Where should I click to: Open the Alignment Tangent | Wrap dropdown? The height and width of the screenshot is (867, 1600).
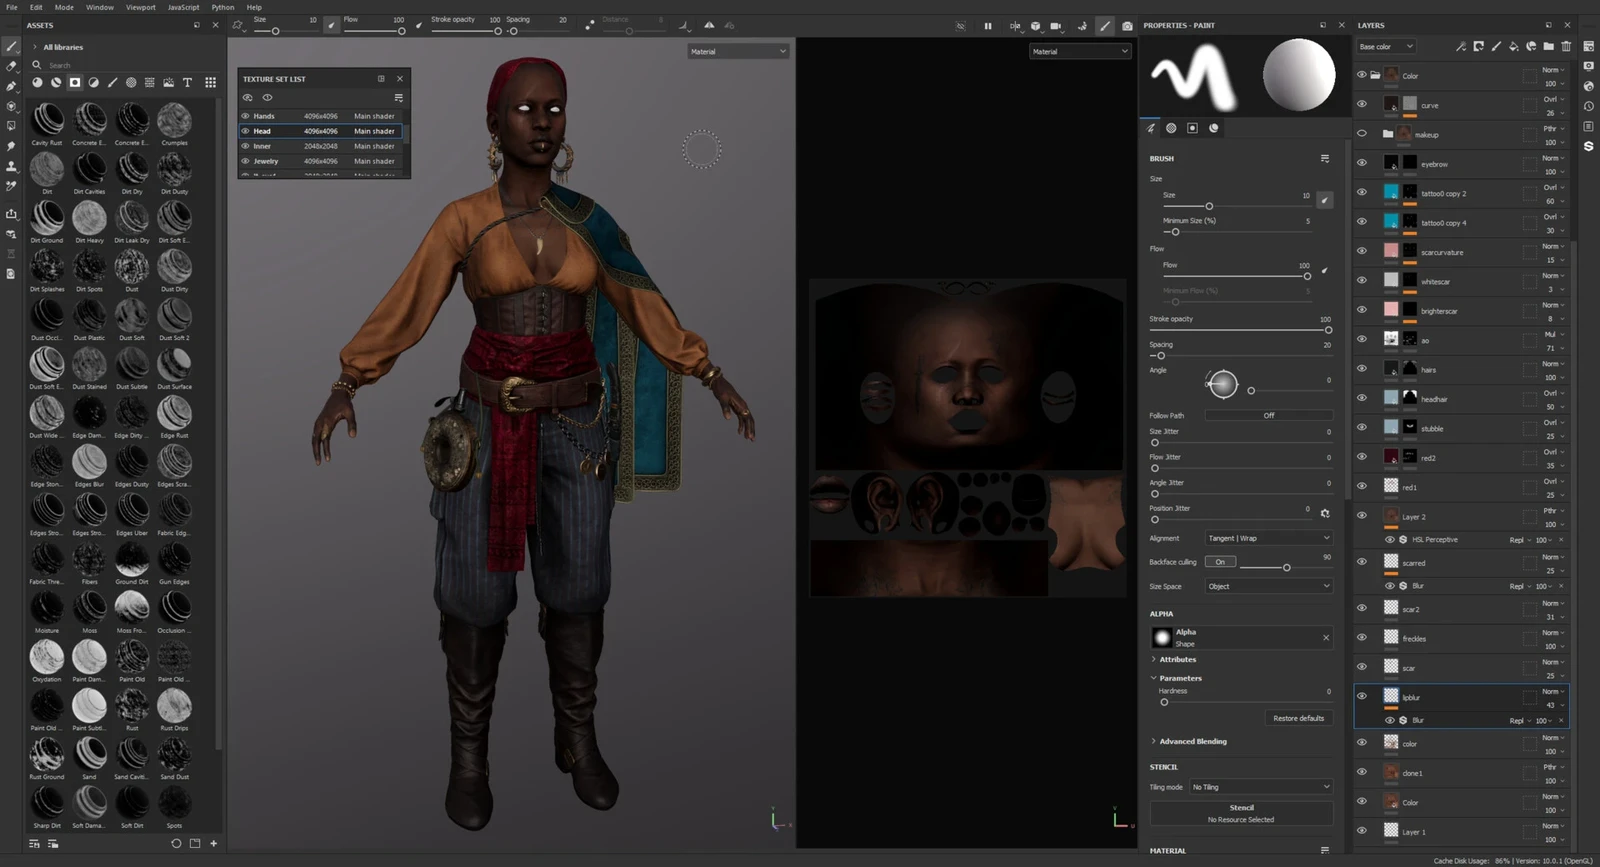click(1268, 538)
